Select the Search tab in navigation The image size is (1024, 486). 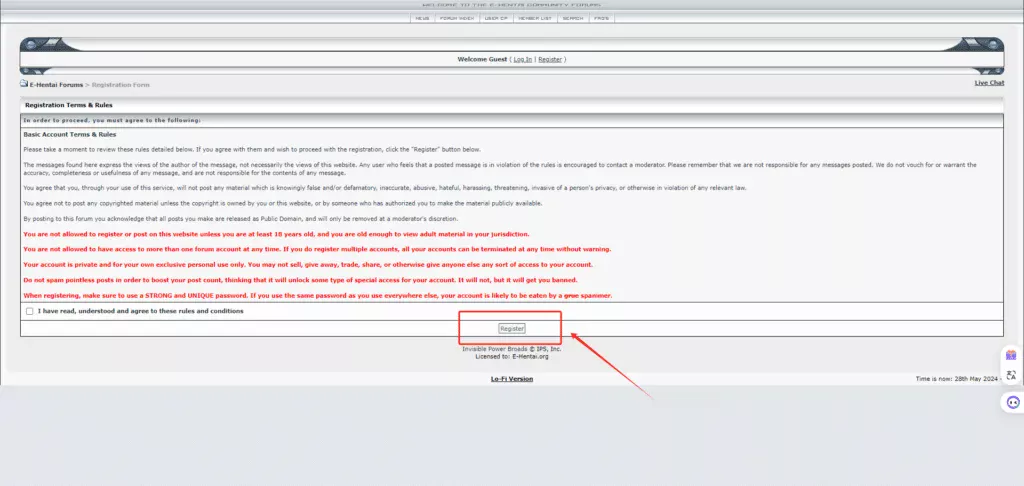(573, 18)
